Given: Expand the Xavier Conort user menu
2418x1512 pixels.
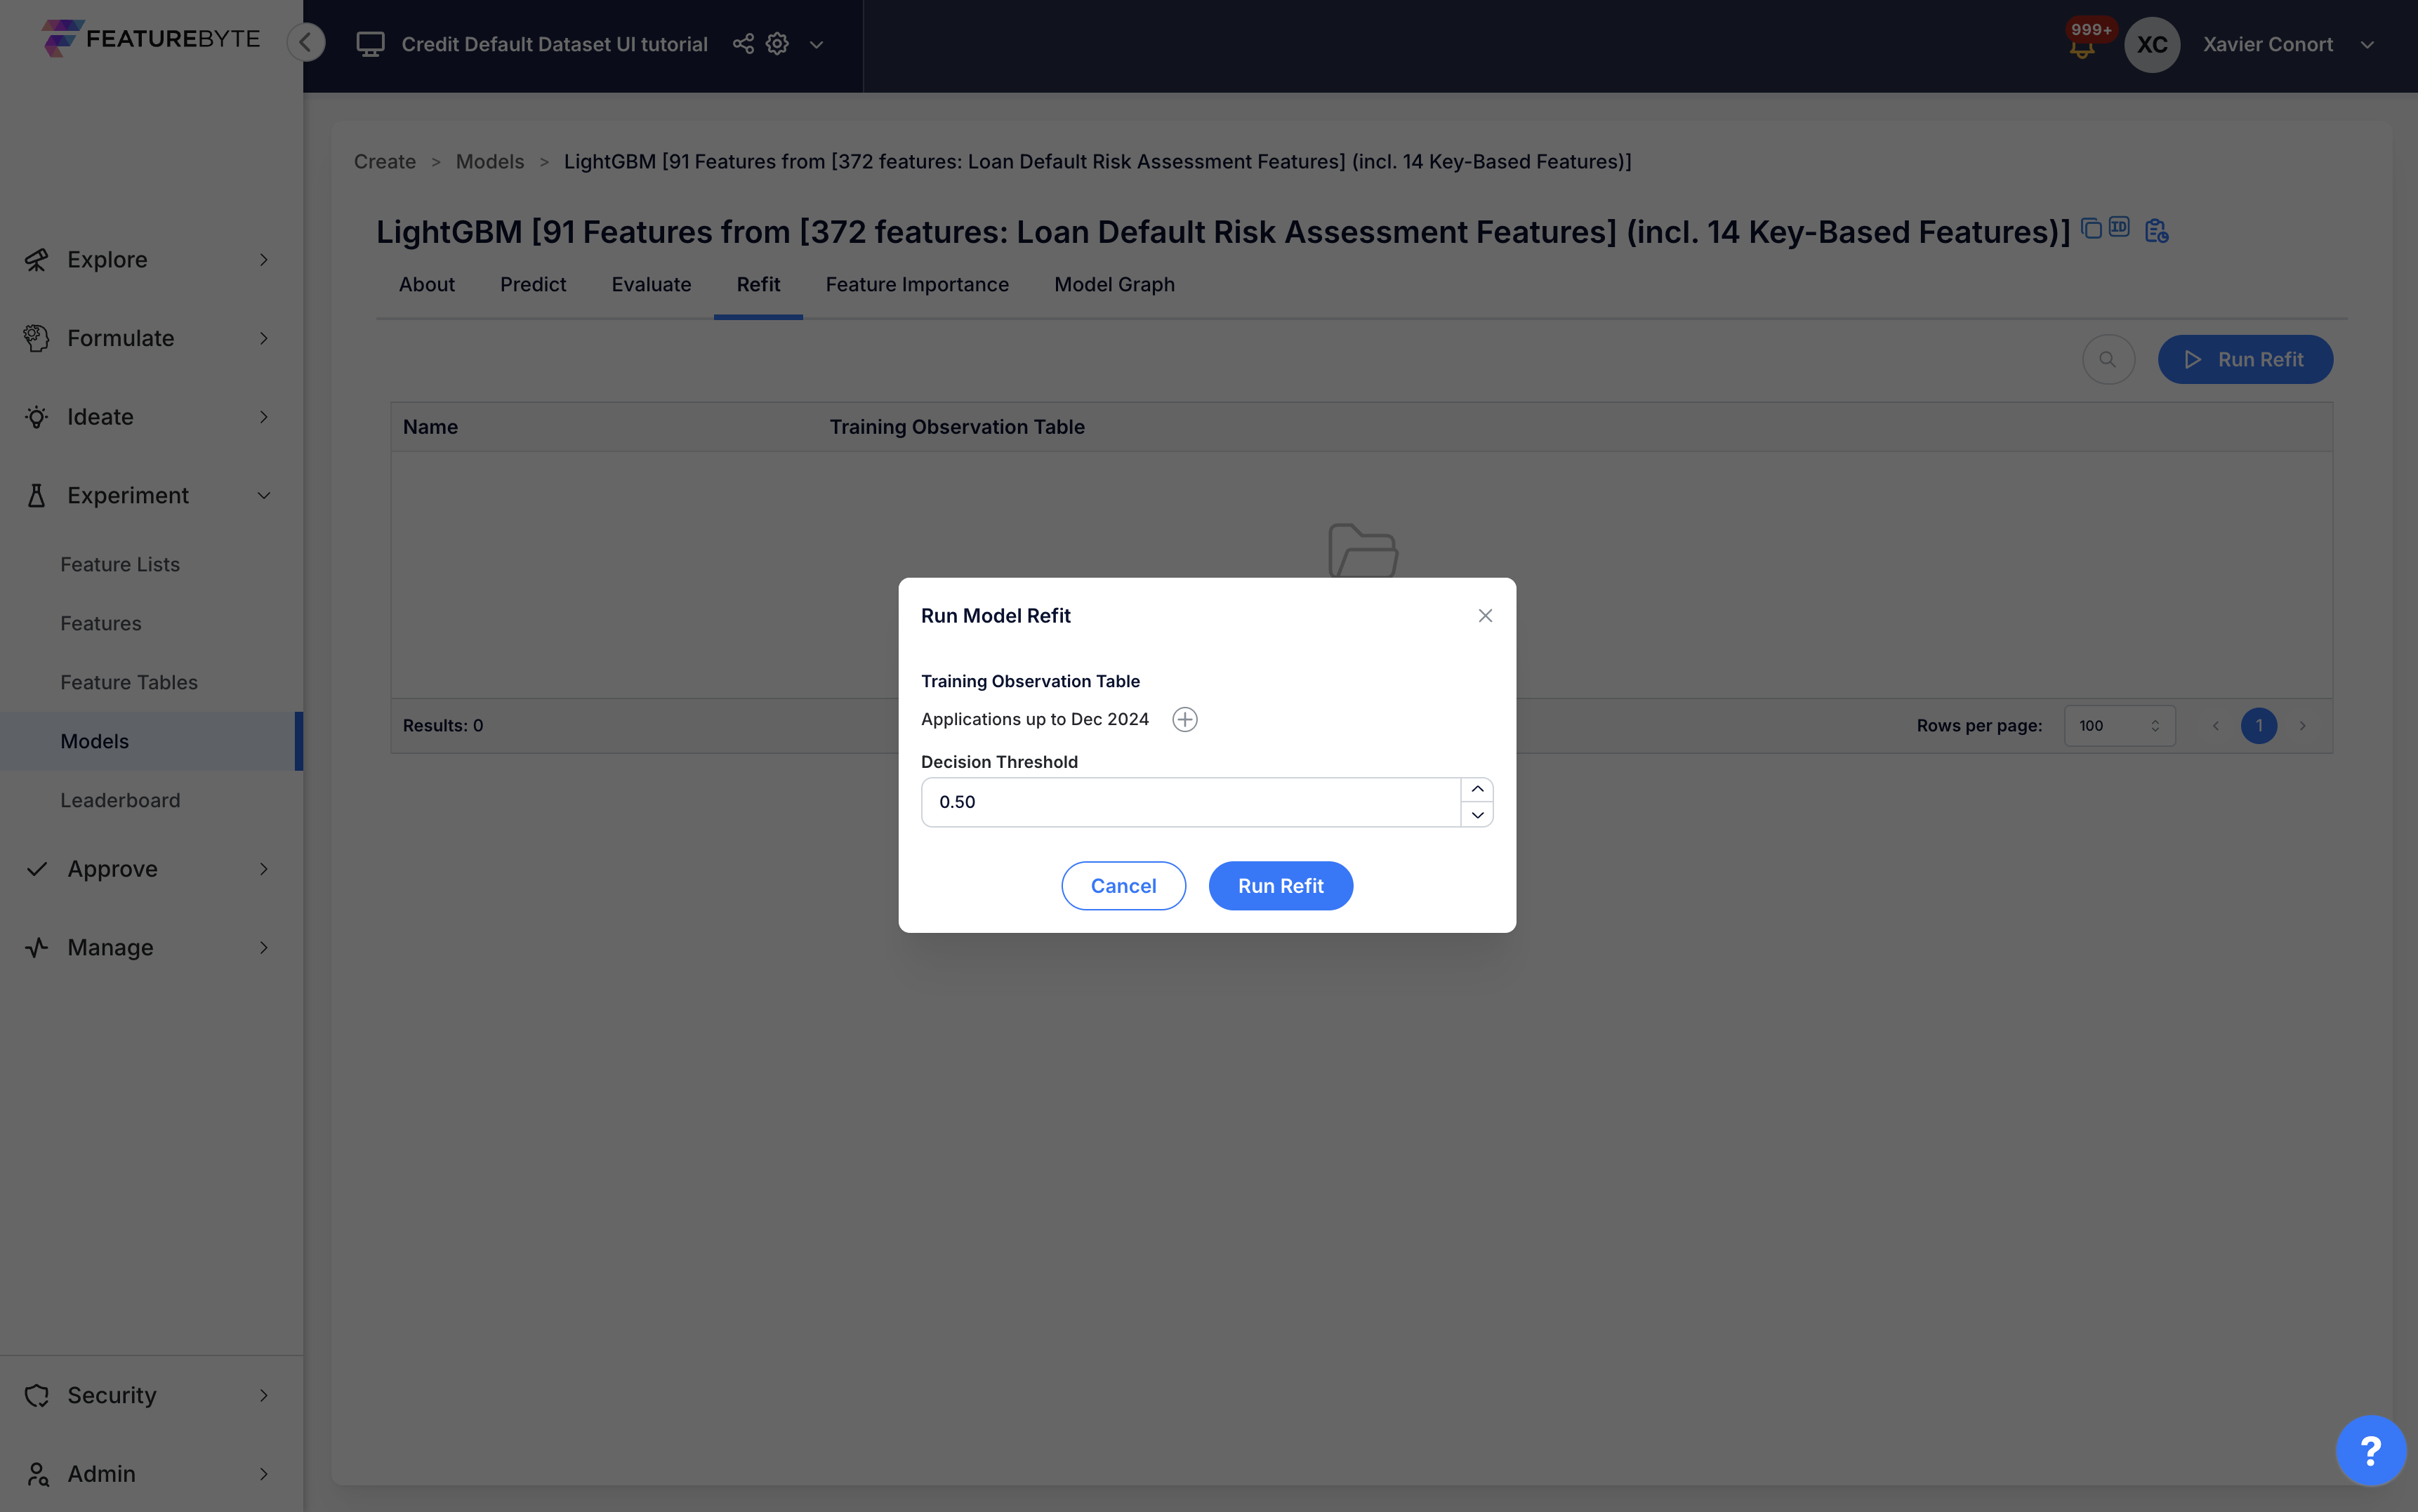Looking at the screenshot, I should pos(2367,45).
